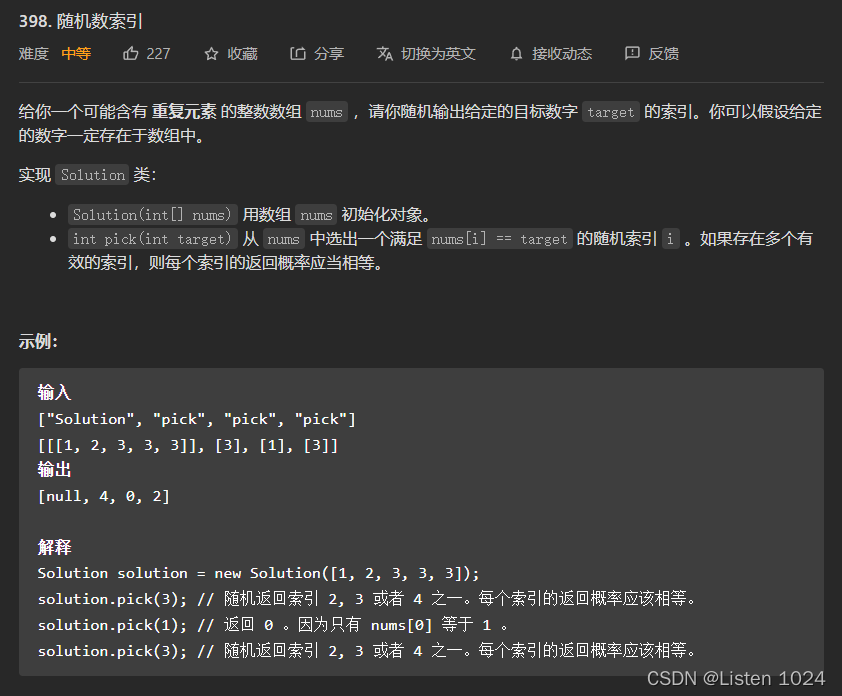The width and height of the screenshot is (842, 696).
Task: Click the 输入 heading in example
Action: [x=54, y=393]
